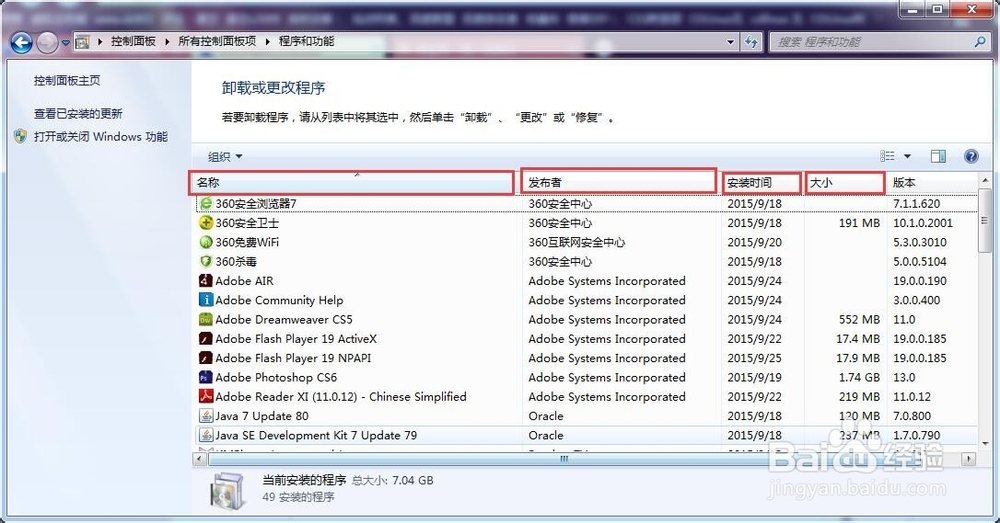Click the change view icon
The height and width of the screenshot is (523, 1000).
tap(887, 156)
